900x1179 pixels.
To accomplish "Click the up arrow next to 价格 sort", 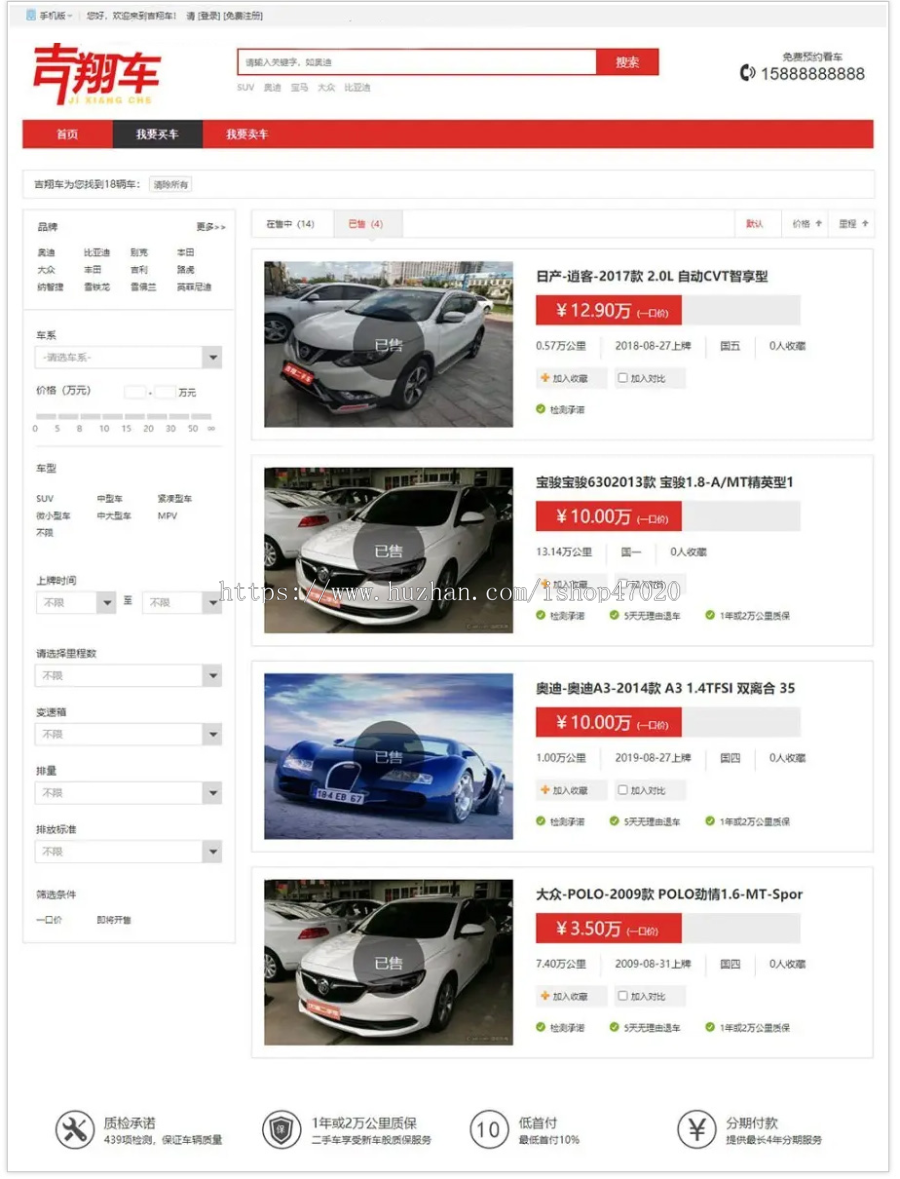I will (x=819, y=223).
